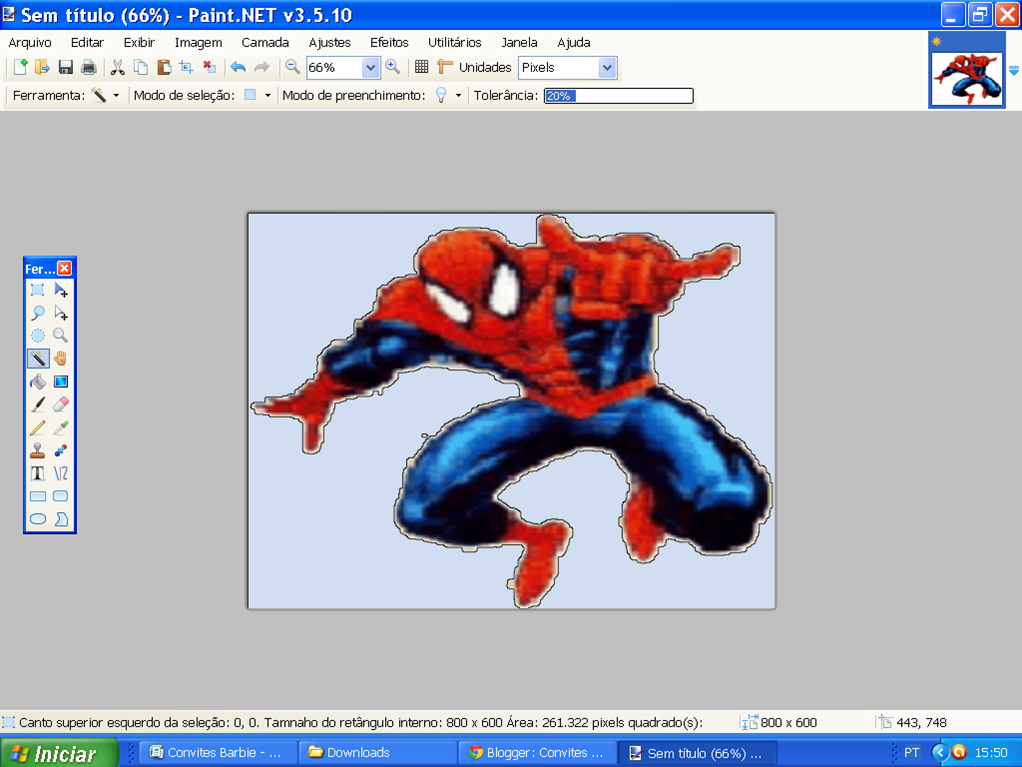Crop to selection using the crop icon
Viewport: 1022px width, 767px height.
coord(186,67)
